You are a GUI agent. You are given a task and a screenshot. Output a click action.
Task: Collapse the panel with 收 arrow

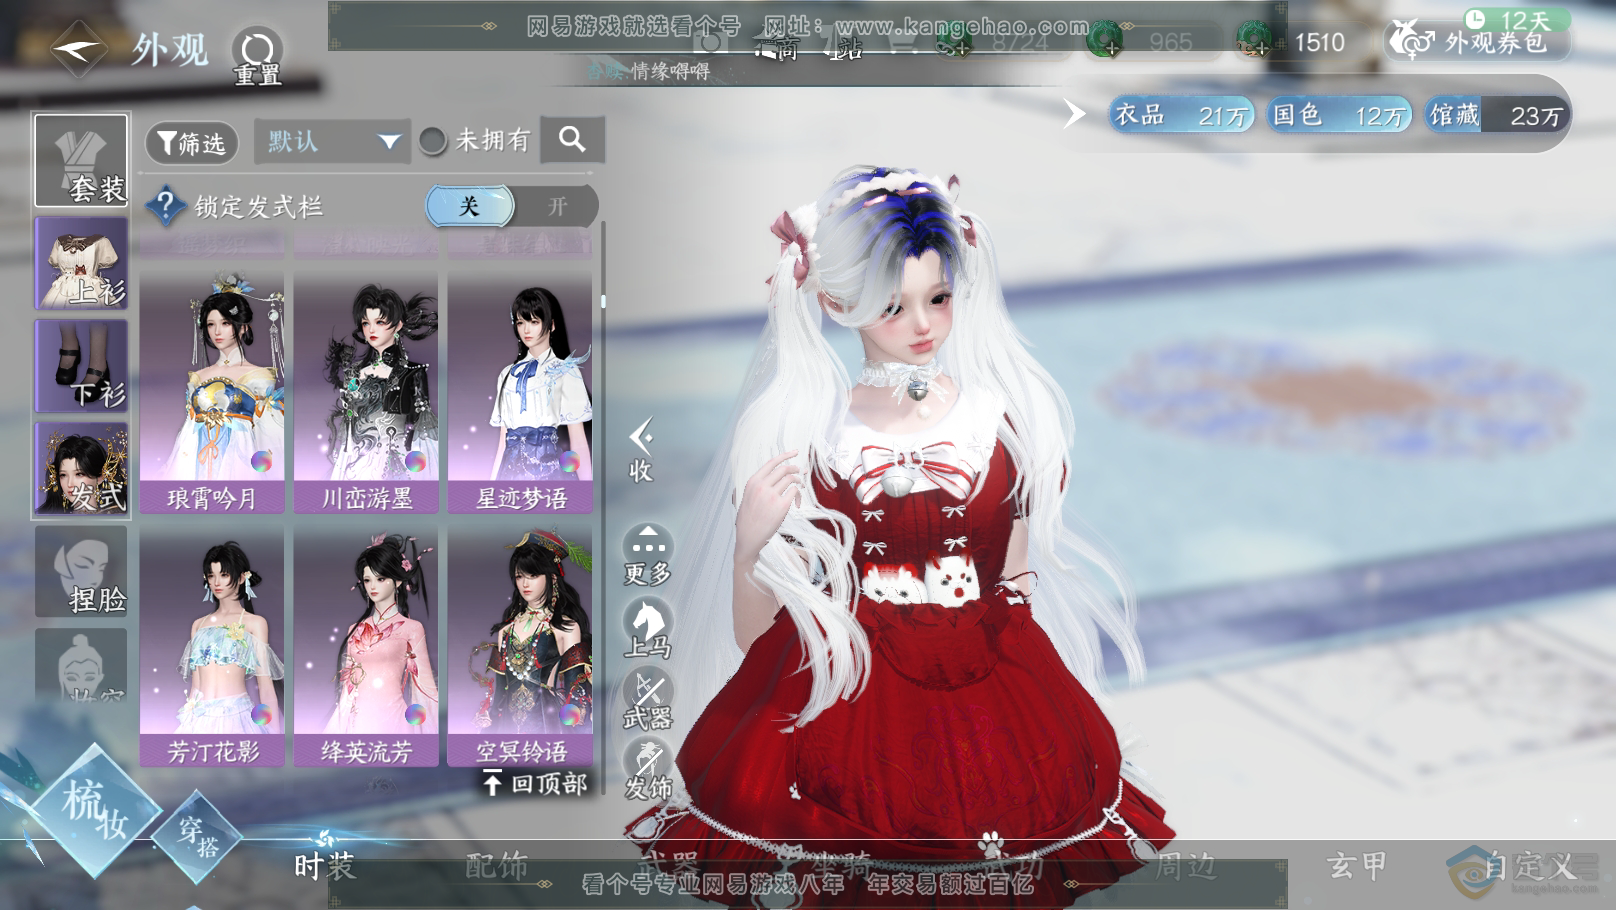click(641, 450)
